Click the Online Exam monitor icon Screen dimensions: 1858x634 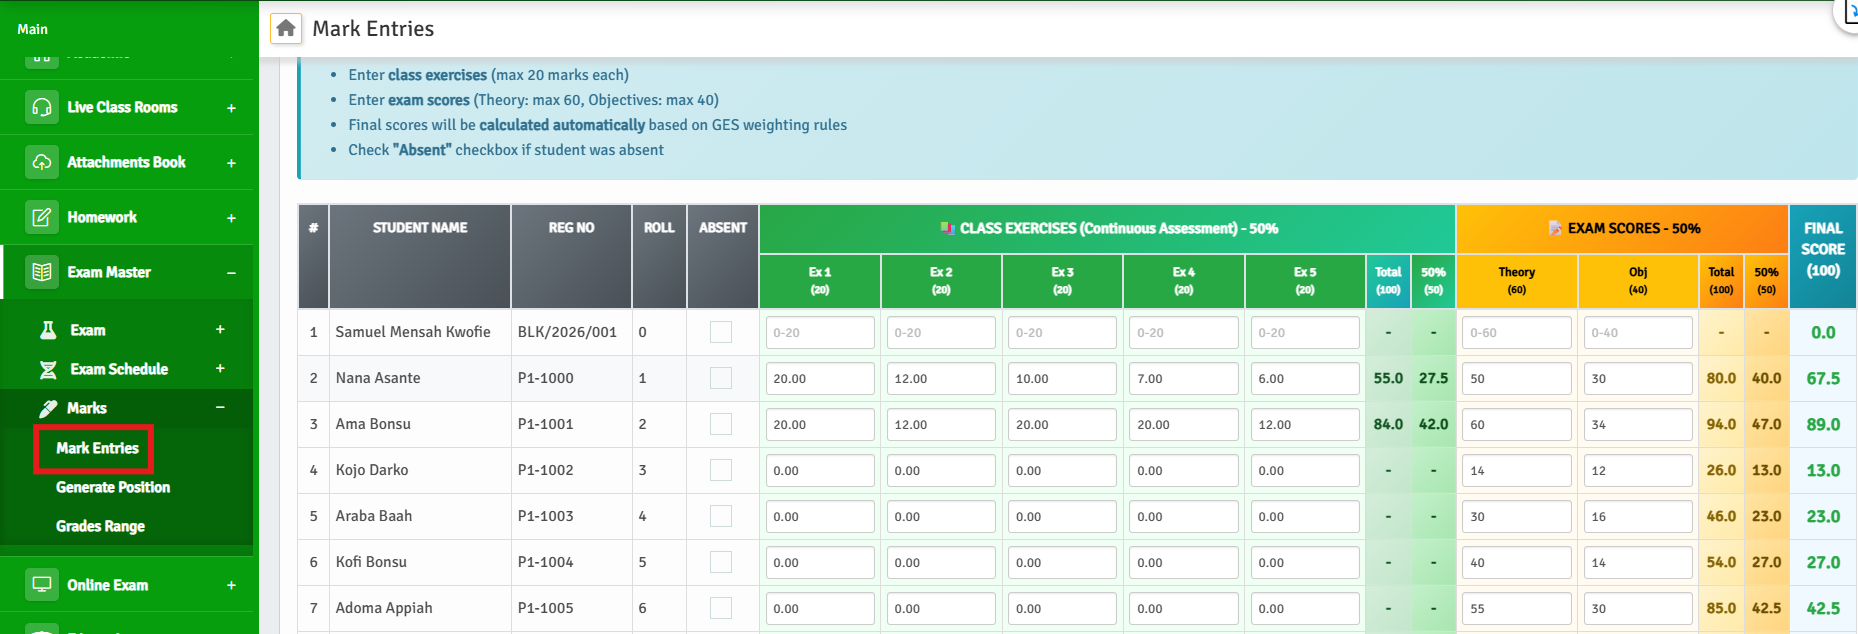(x=42, y=585)
